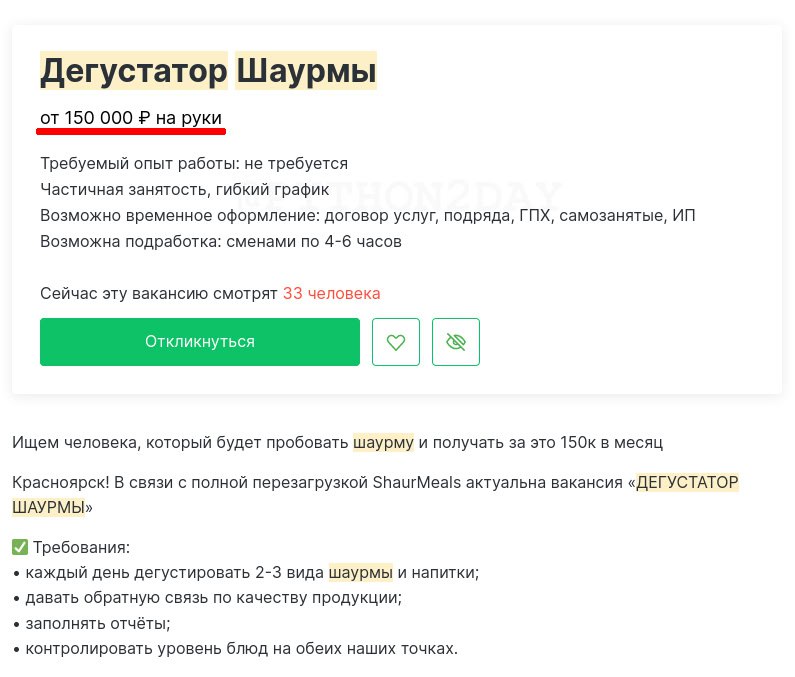Screen dimensions: 795x677
Task: Click the Возможна подработка shift info line
Action: point(221,241)
